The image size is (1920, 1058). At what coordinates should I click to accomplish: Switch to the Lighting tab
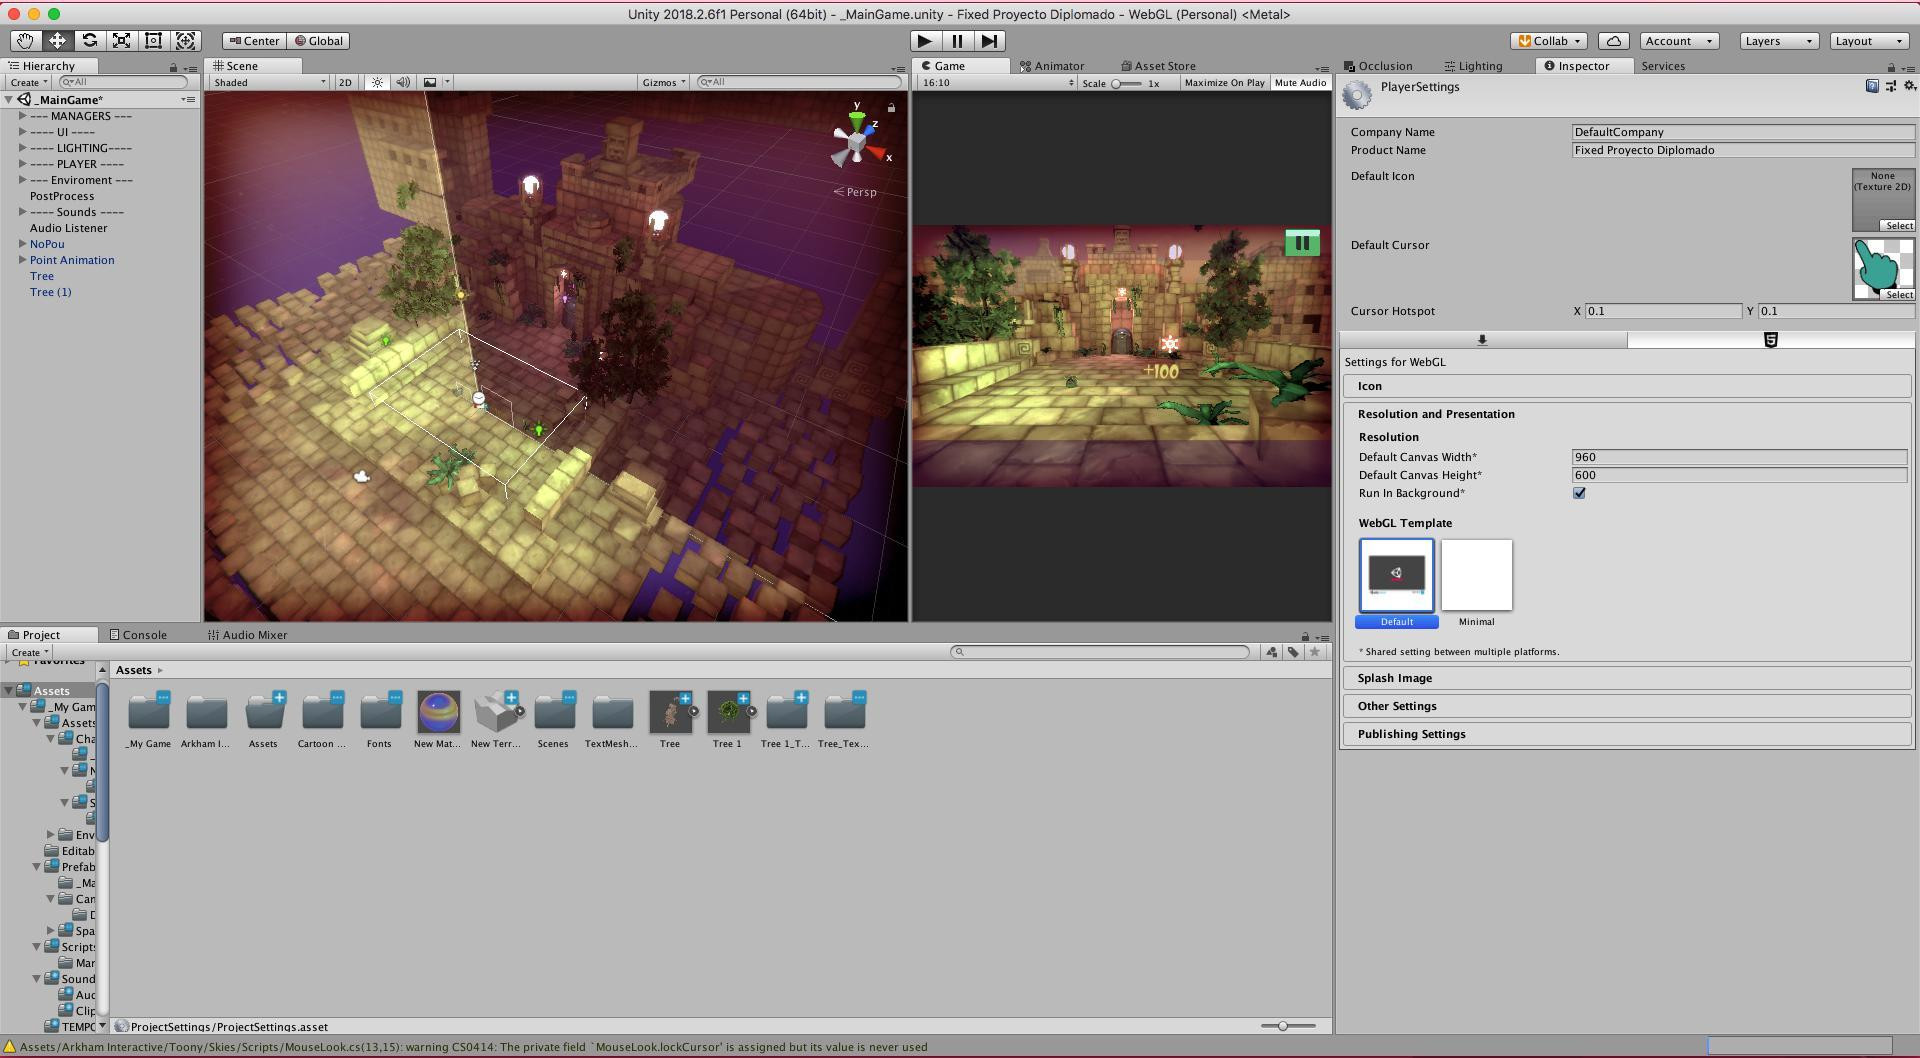(x=1473, y=66)
